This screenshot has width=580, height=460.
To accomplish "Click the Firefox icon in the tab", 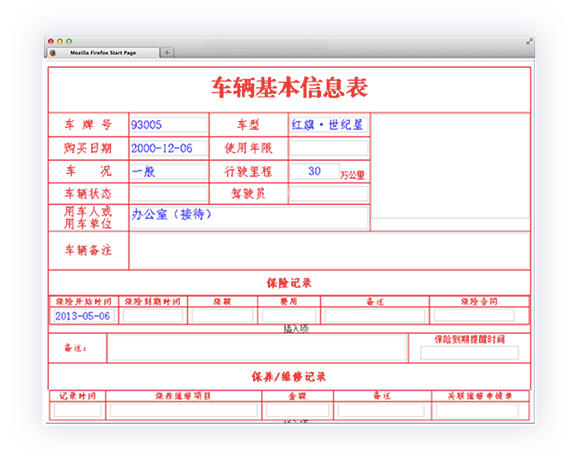I will (53, 53).
